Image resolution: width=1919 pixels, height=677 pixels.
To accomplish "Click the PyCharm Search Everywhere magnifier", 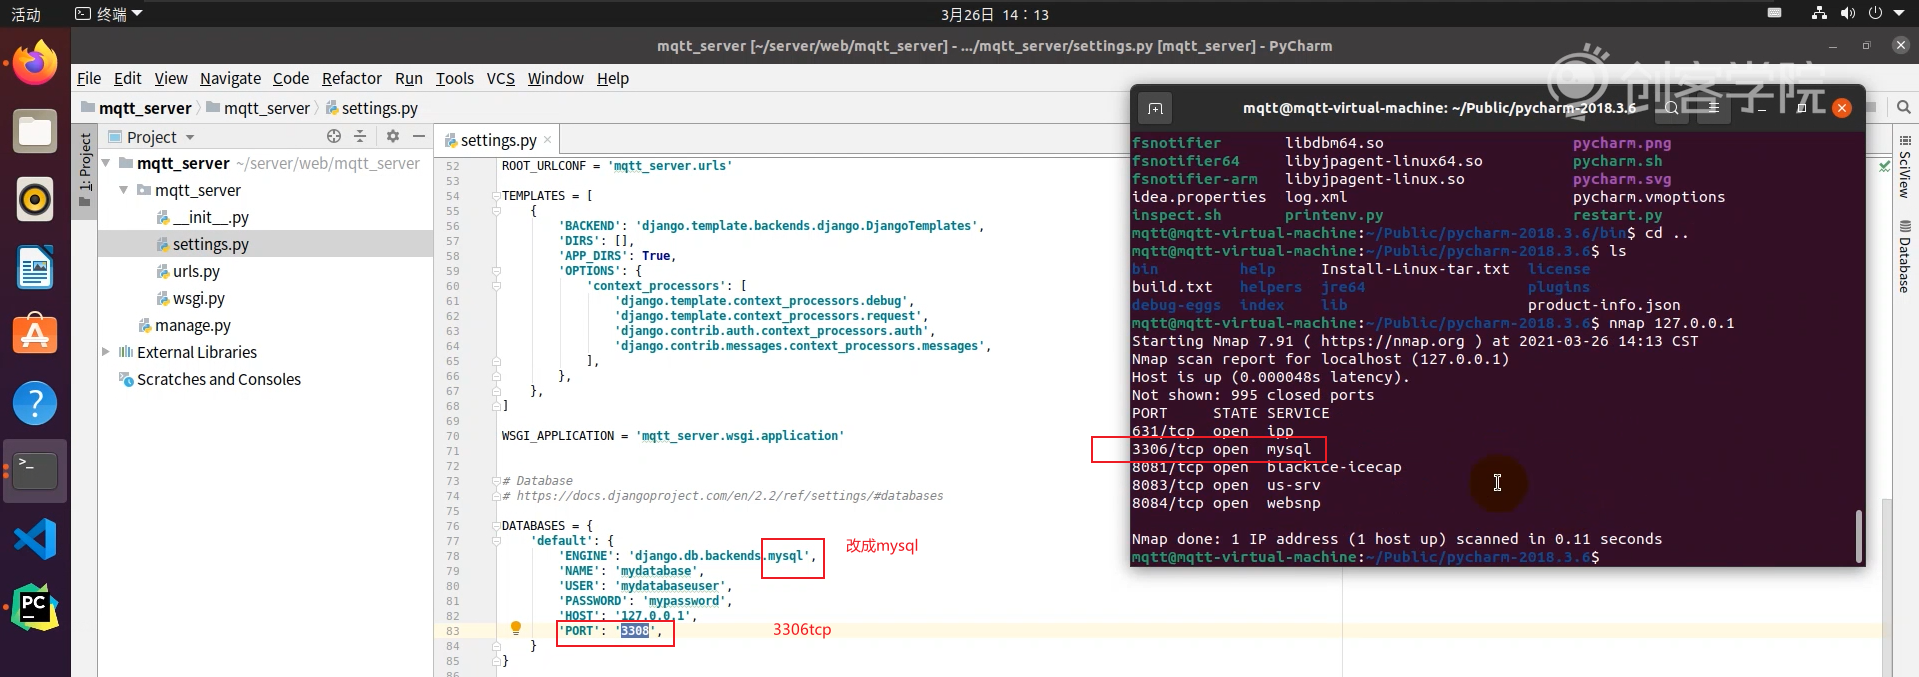I will [1904, 107].
